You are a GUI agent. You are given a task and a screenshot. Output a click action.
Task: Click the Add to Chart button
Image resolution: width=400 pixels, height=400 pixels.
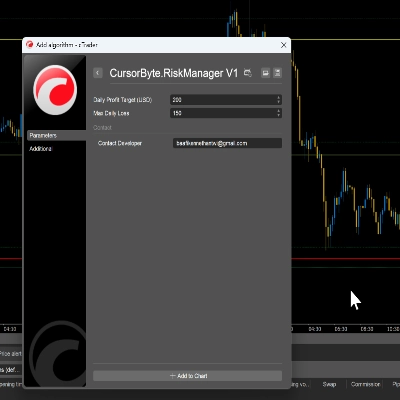(x=187, y=376)
